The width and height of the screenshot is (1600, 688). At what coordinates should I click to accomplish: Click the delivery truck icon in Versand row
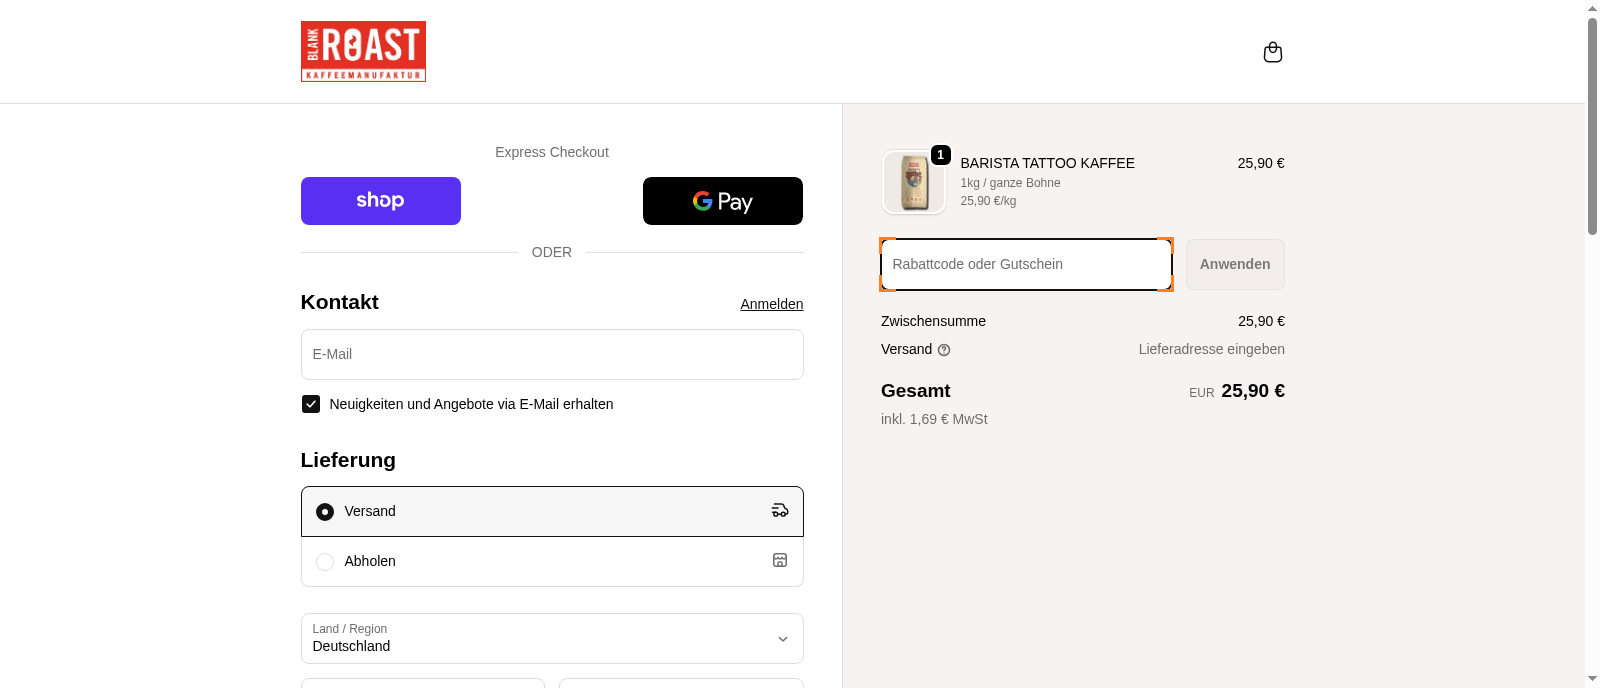pyautogui.click(x=780, y=511)
